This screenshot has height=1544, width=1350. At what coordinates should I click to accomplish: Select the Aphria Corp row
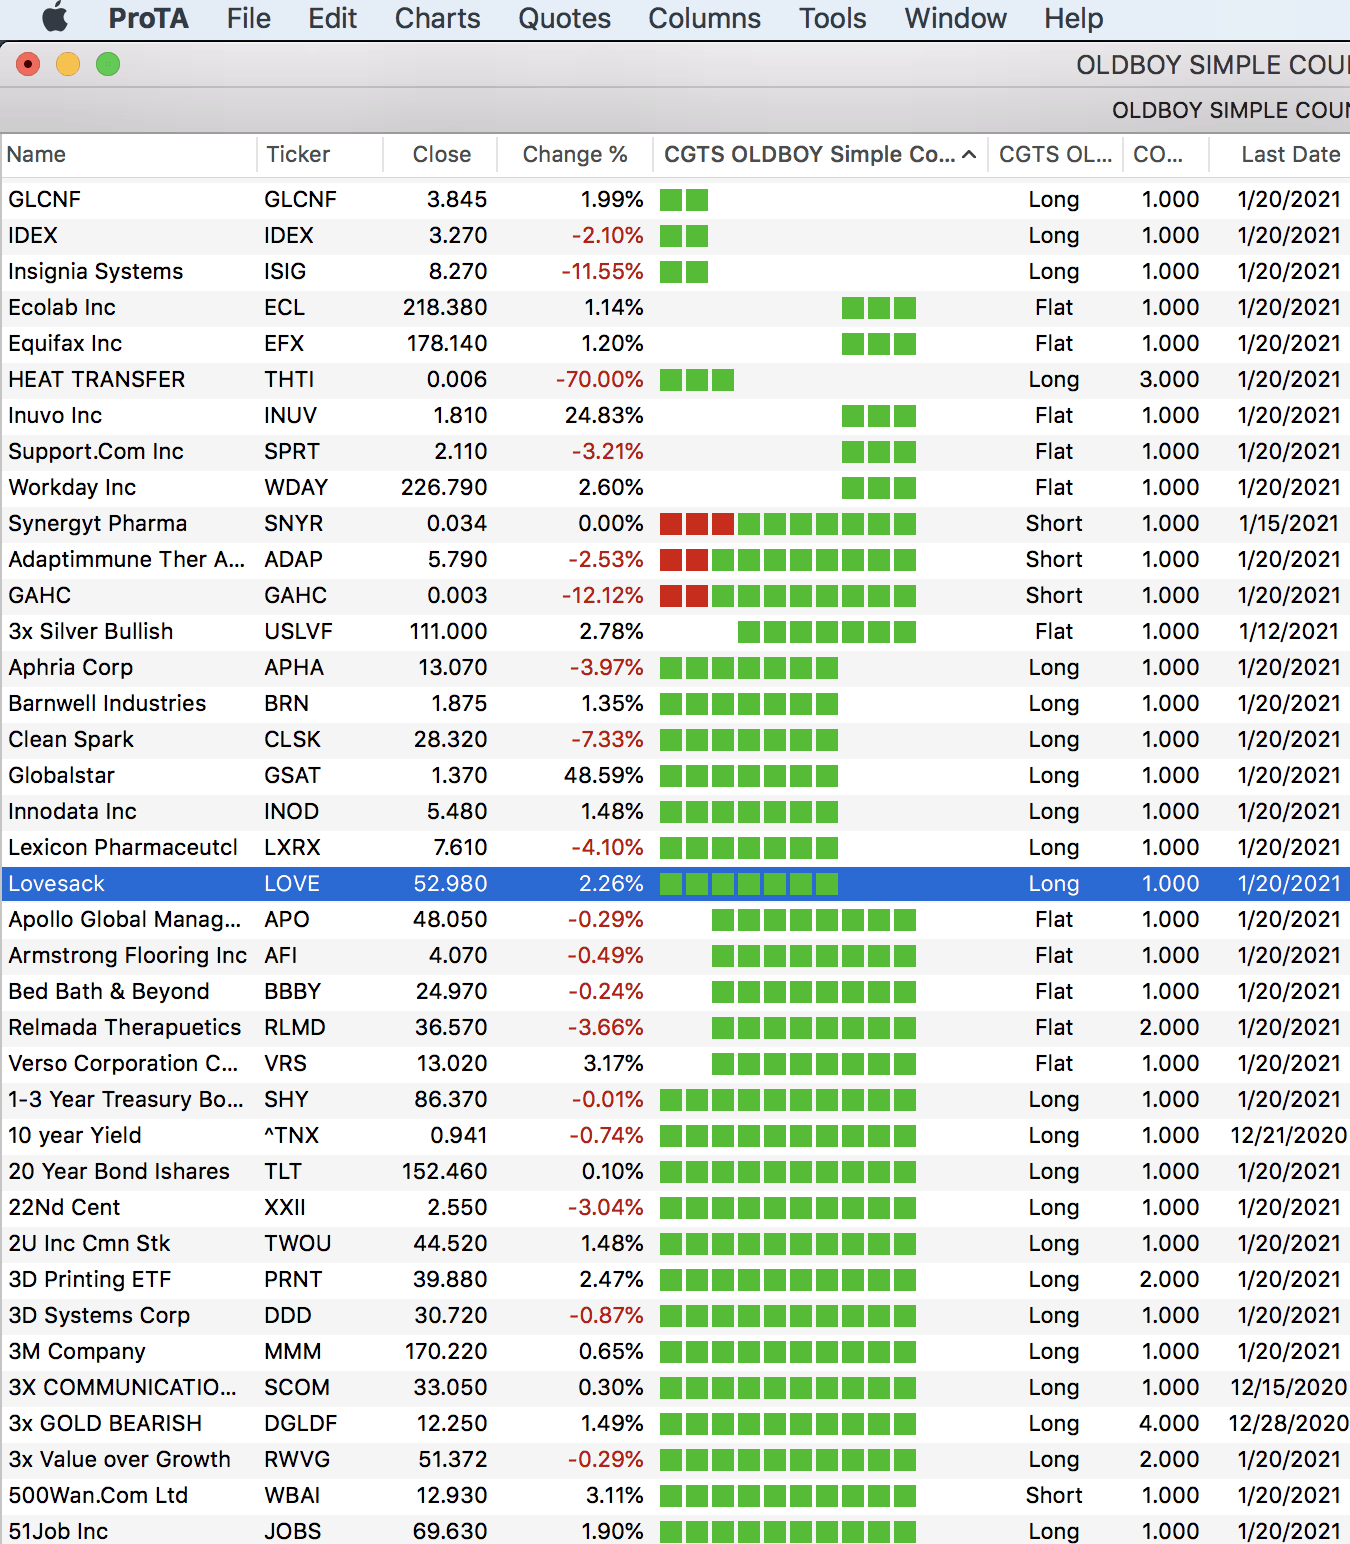coord(675,667)
